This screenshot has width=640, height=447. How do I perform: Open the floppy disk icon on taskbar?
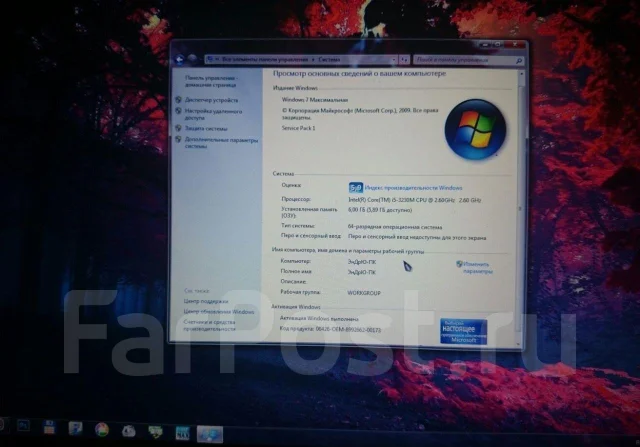tap(49, 427)
